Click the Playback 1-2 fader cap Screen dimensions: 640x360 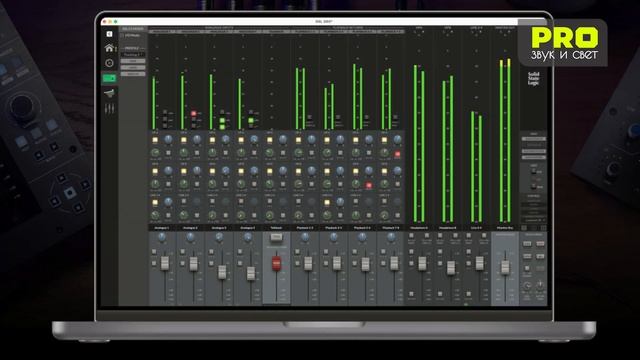tap(308, 263)
